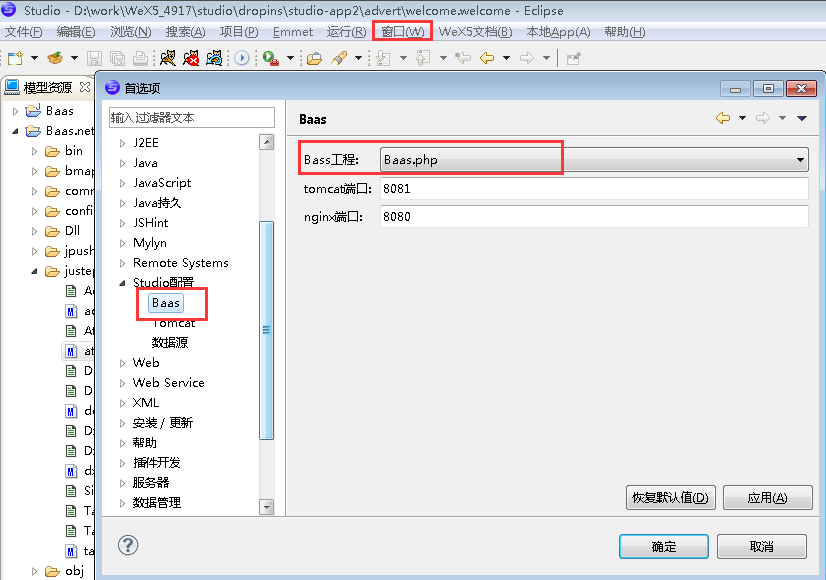This screenshot has height=580, width=826.
Task: Click the New wizard toolbar icon
Action: (x=16, y=58)
